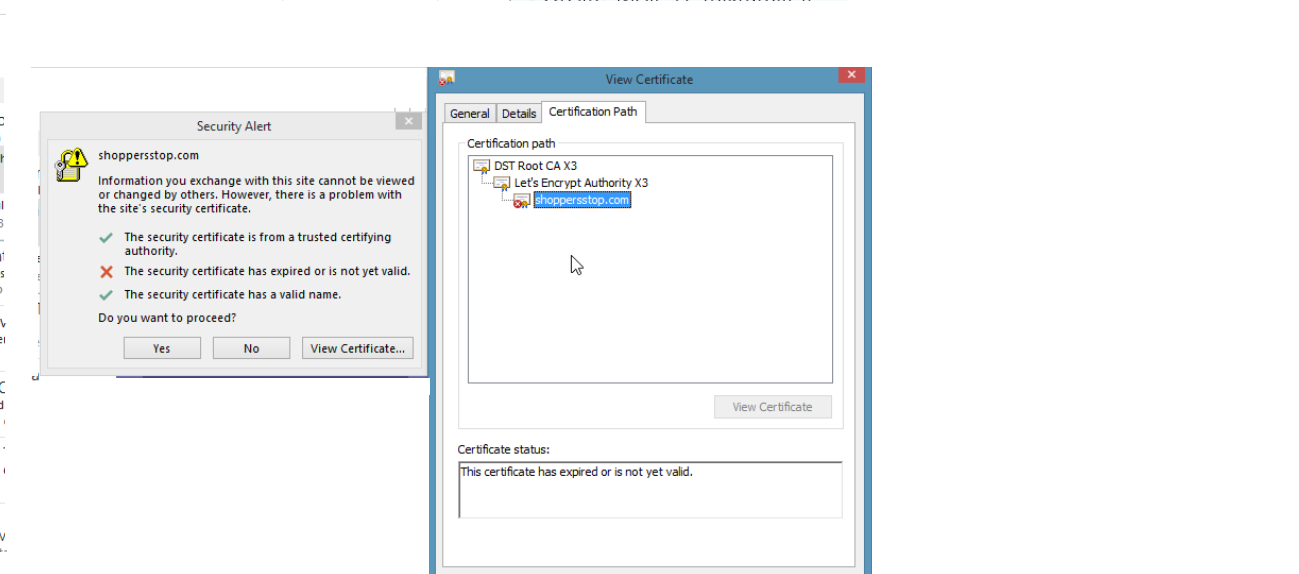The height and width of the screenshot is (574, 1299).
Task: Click the red X beside expired certificate message
Action: pos(106,271)
